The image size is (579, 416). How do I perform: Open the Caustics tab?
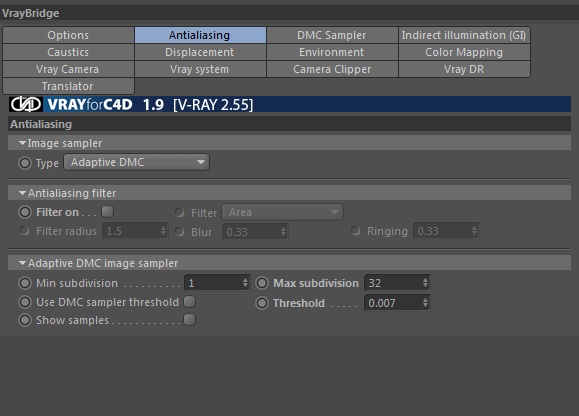[x=68, y=52]
